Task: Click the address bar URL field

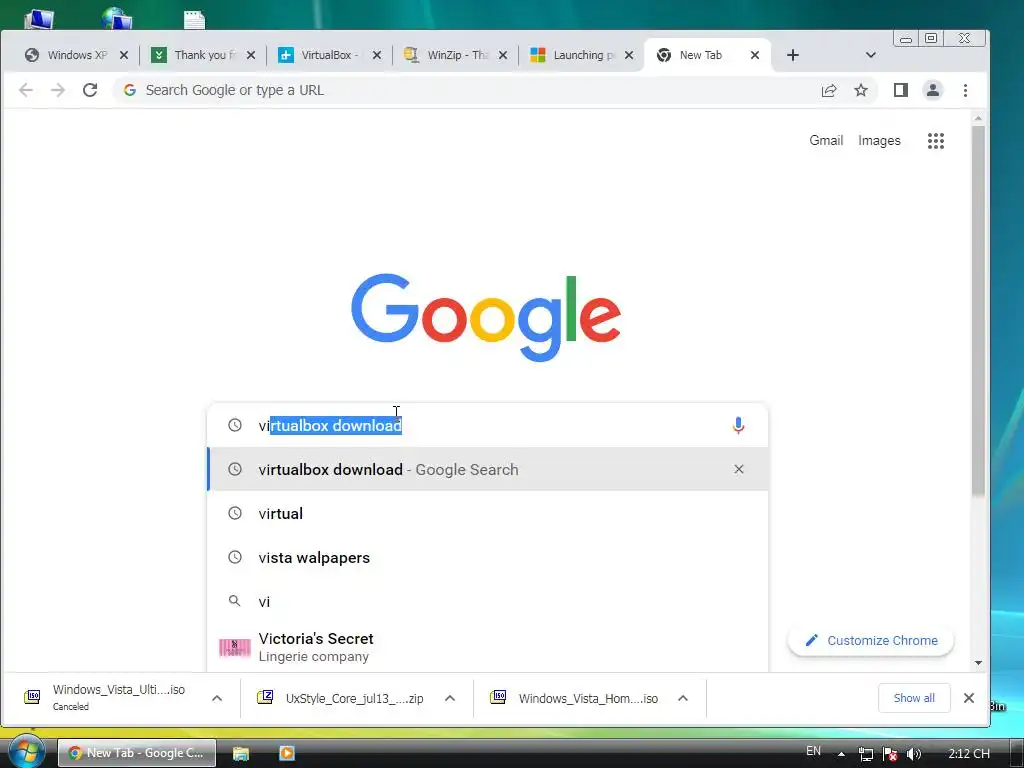Action: tap(470, 90)
